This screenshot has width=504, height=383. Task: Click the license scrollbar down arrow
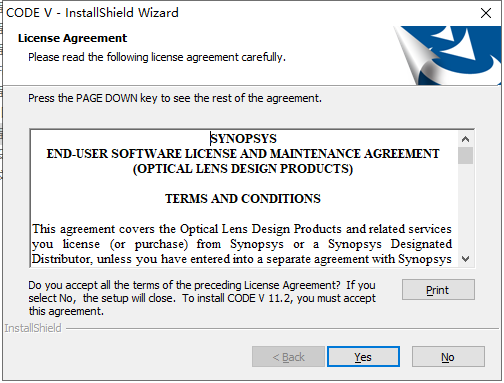click(466, 259)
